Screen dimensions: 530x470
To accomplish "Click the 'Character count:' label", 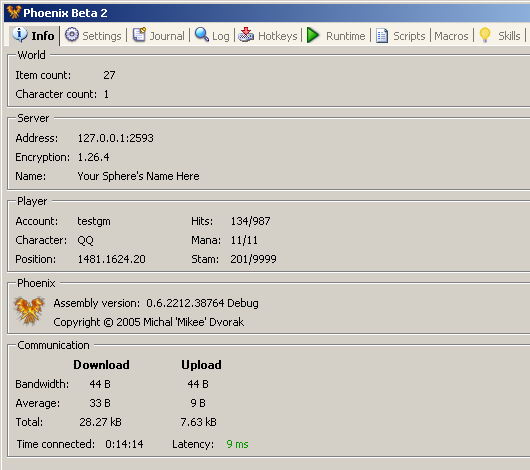I will pyautogui.click(x=56, y=94).
